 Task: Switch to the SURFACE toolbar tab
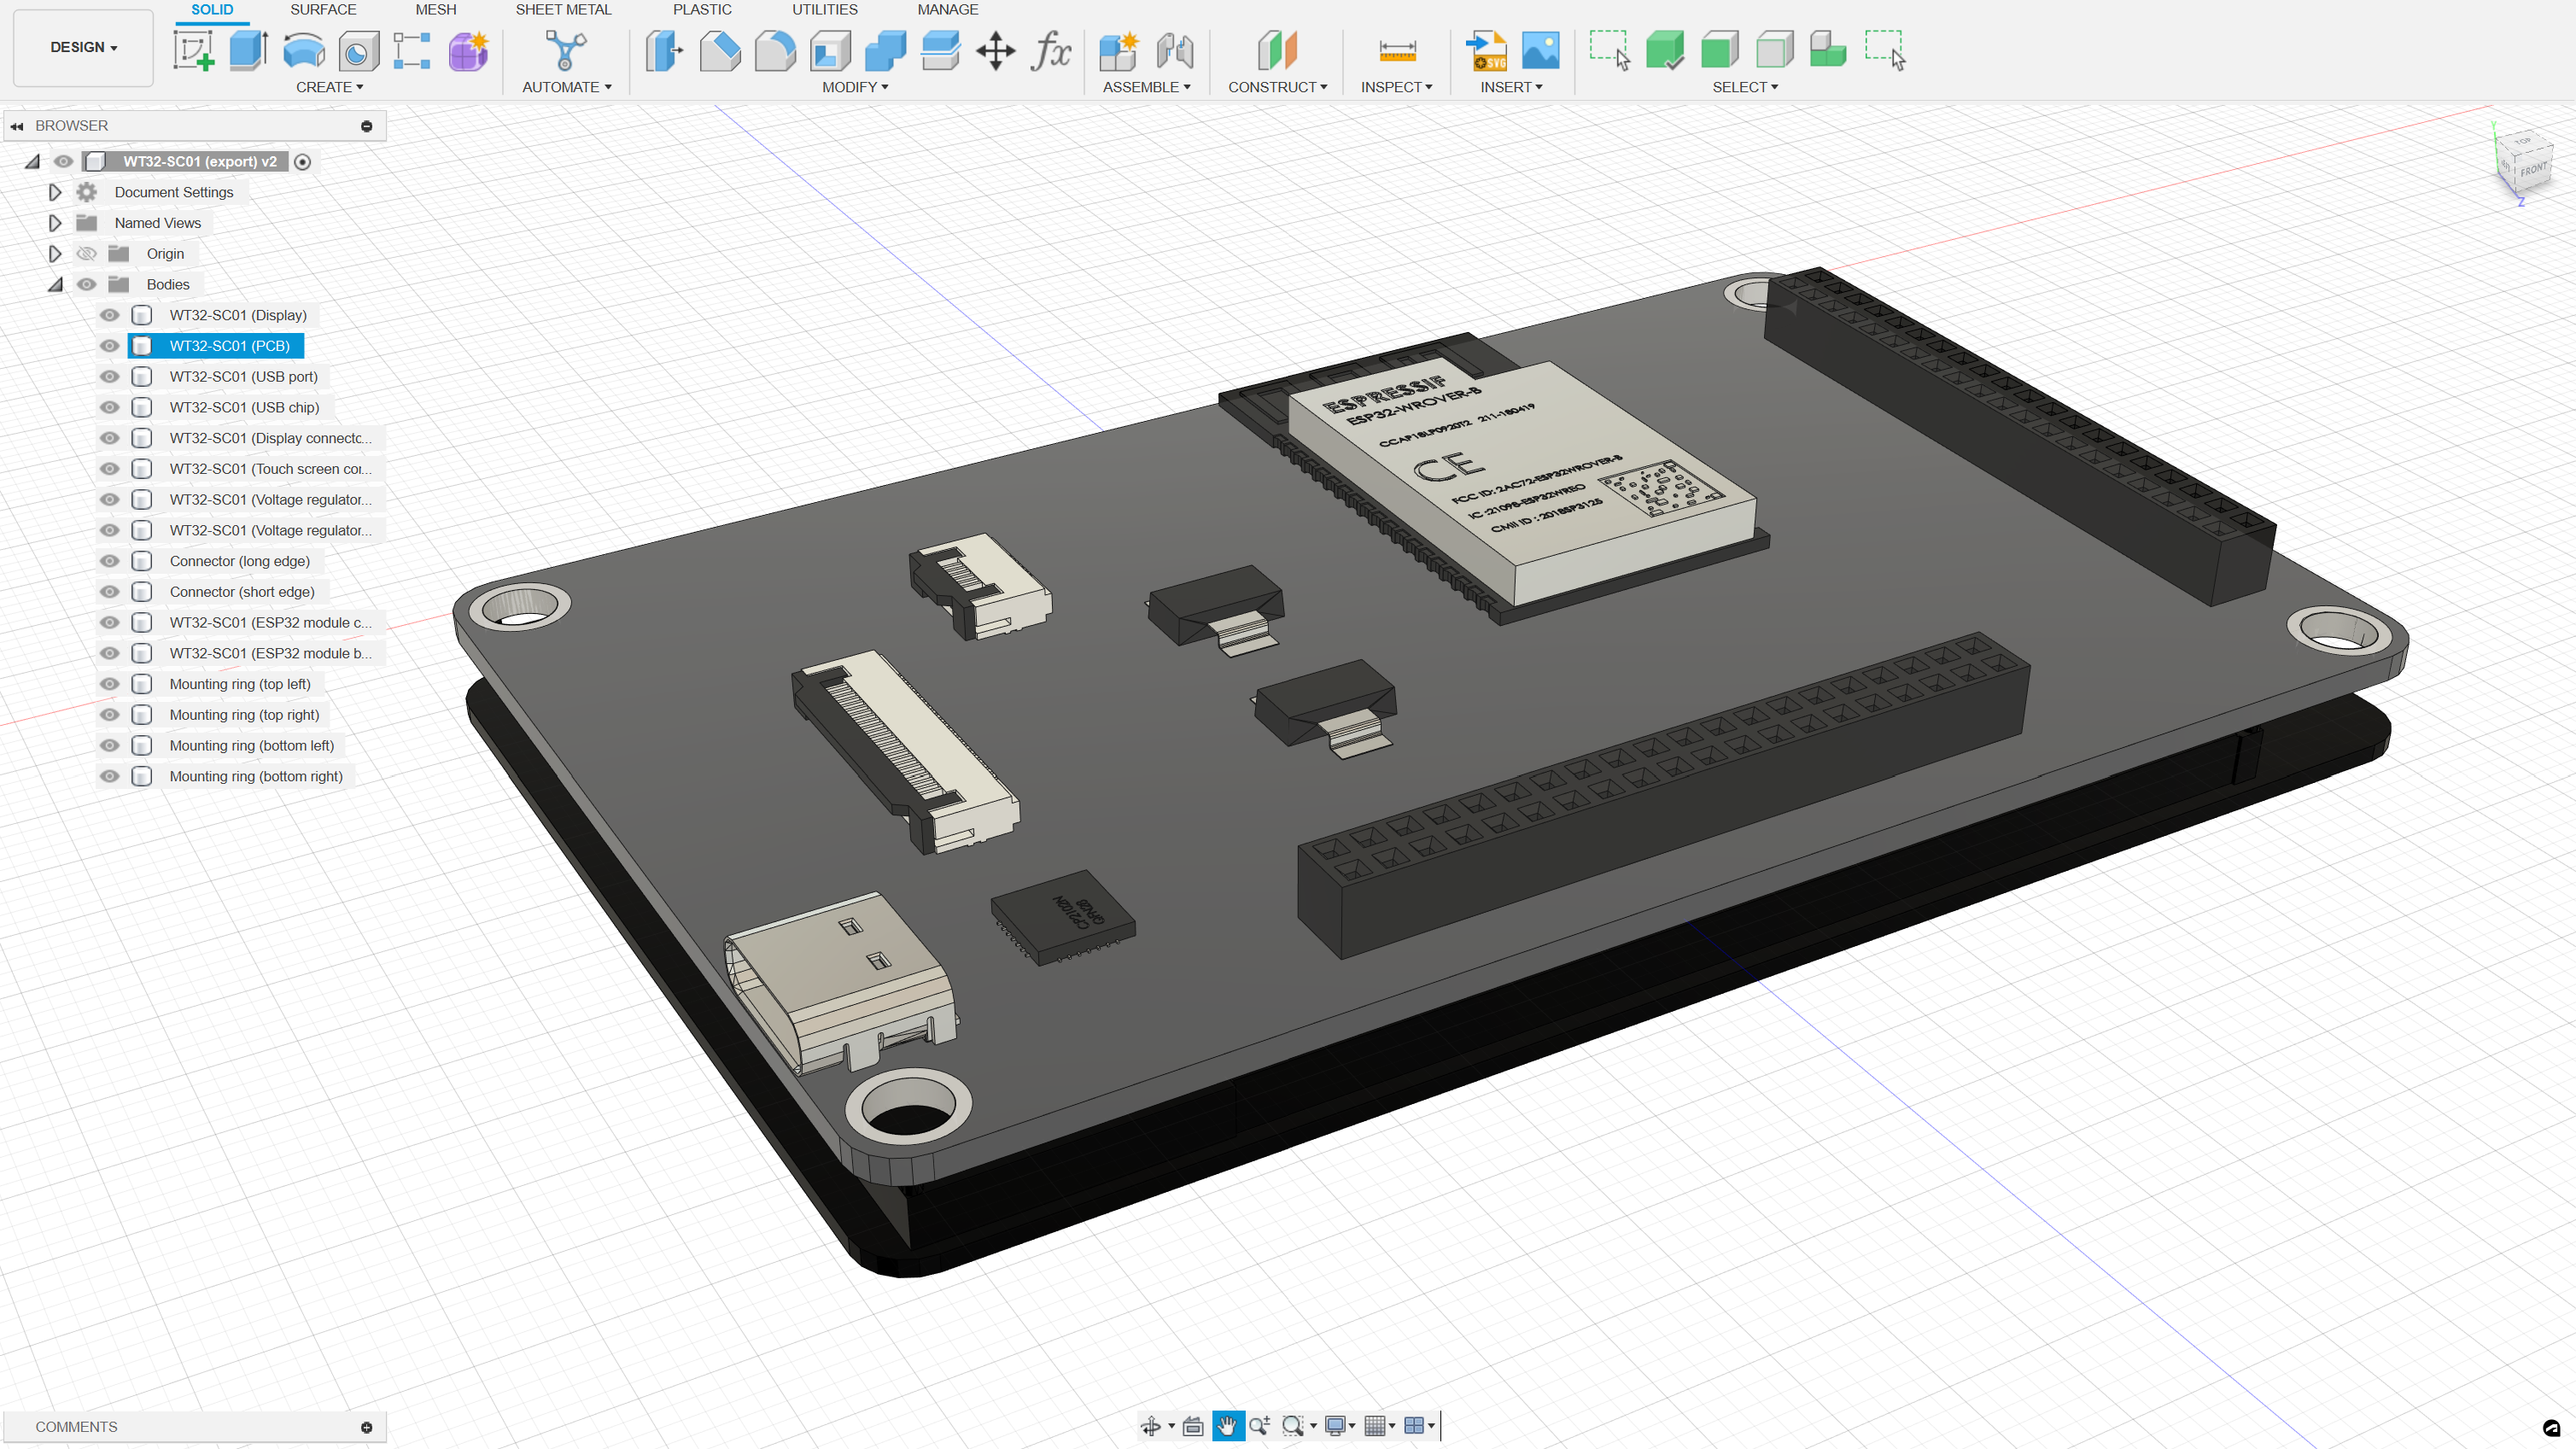[x=320, y=10]
